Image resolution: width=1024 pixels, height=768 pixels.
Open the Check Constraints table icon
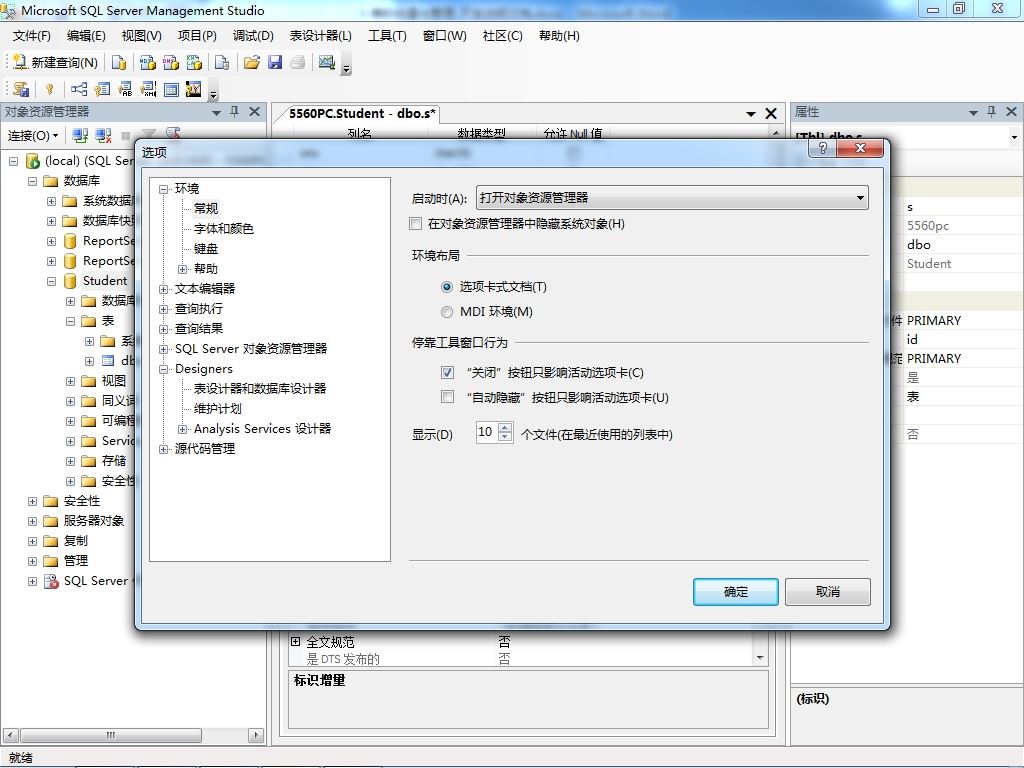click(171, 89)
